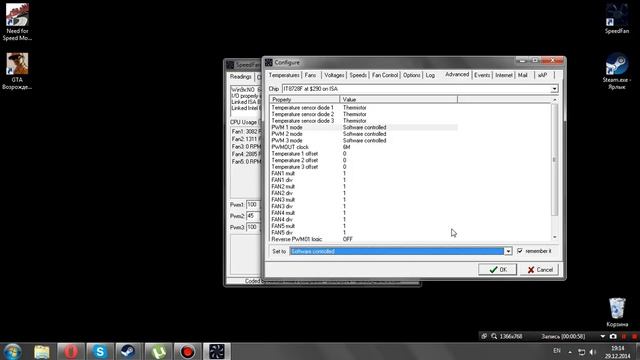
Task: Click the recorder camera screenshot icon
Action: coord(613,336)
